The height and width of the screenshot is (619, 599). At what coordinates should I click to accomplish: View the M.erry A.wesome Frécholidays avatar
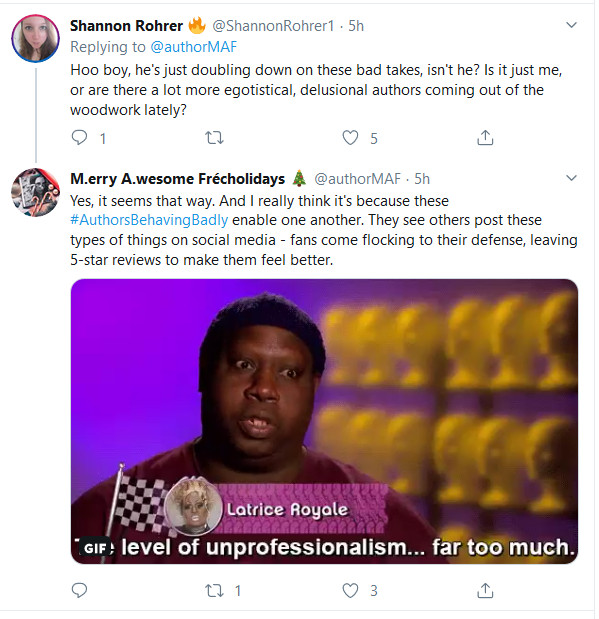click(x=36, y=192)
